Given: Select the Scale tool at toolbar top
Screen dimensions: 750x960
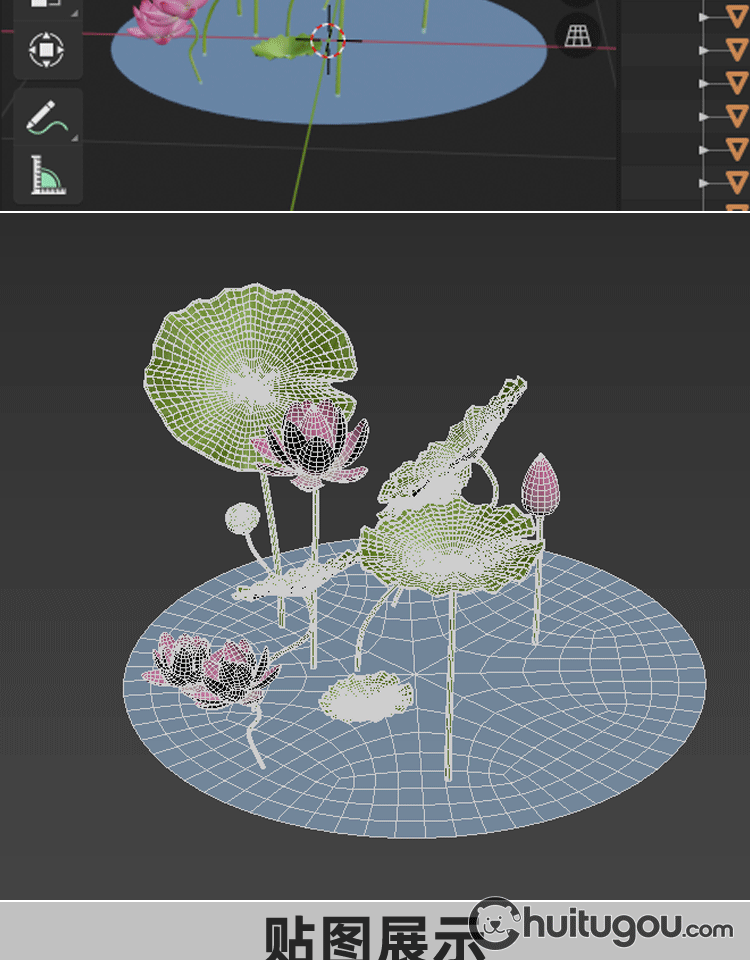Looking at the screenshot, I should coord(46,5).
